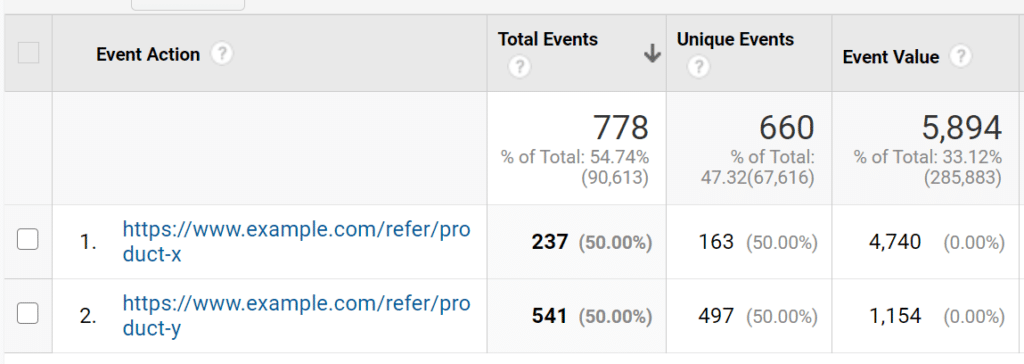Toggle the select-all checkbox in table header
Image resolution: width=1024 pixels, height=364 pixels.
[x=28, y=53]
